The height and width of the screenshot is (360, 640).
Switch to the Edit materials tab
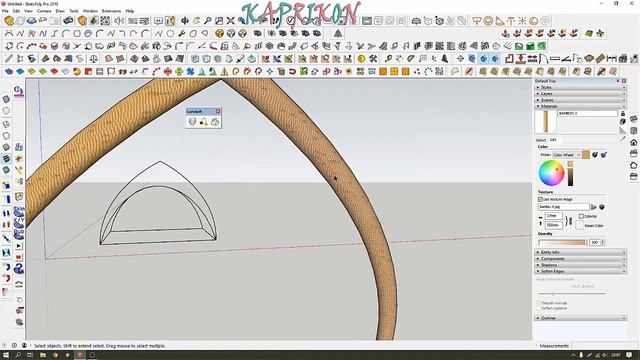click(553, 140)
